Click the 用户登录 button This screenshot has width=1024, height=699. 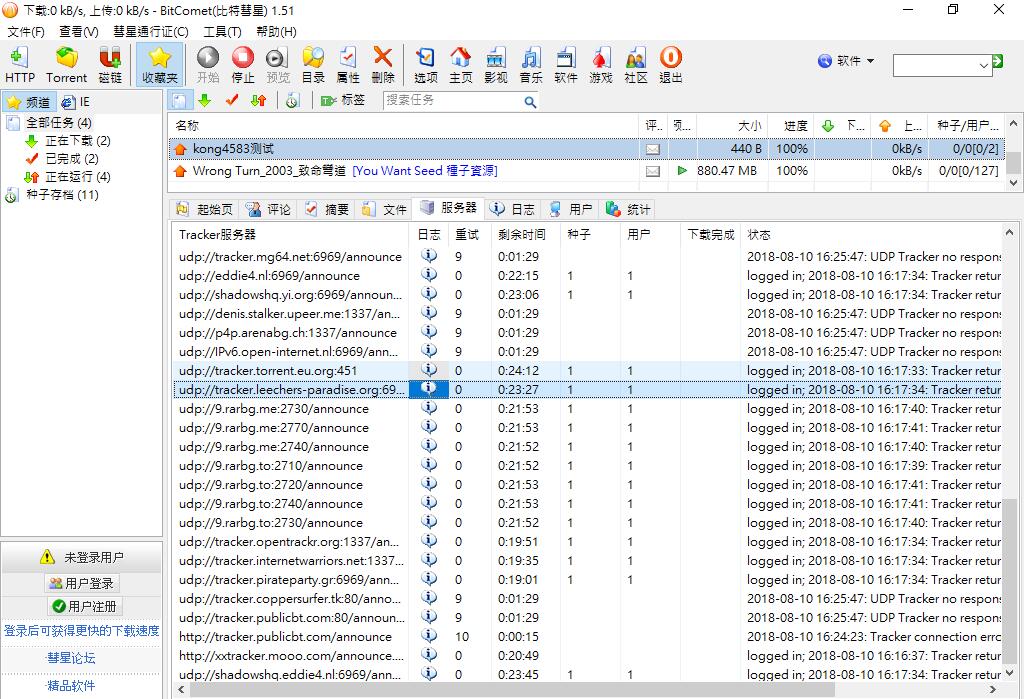82,583
